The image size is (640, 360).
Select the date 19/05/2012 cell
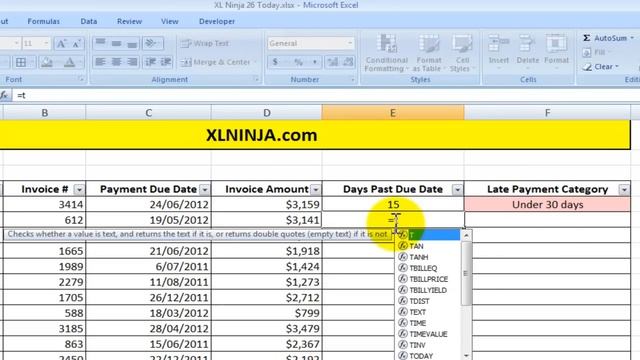click(x=149, y=220)
